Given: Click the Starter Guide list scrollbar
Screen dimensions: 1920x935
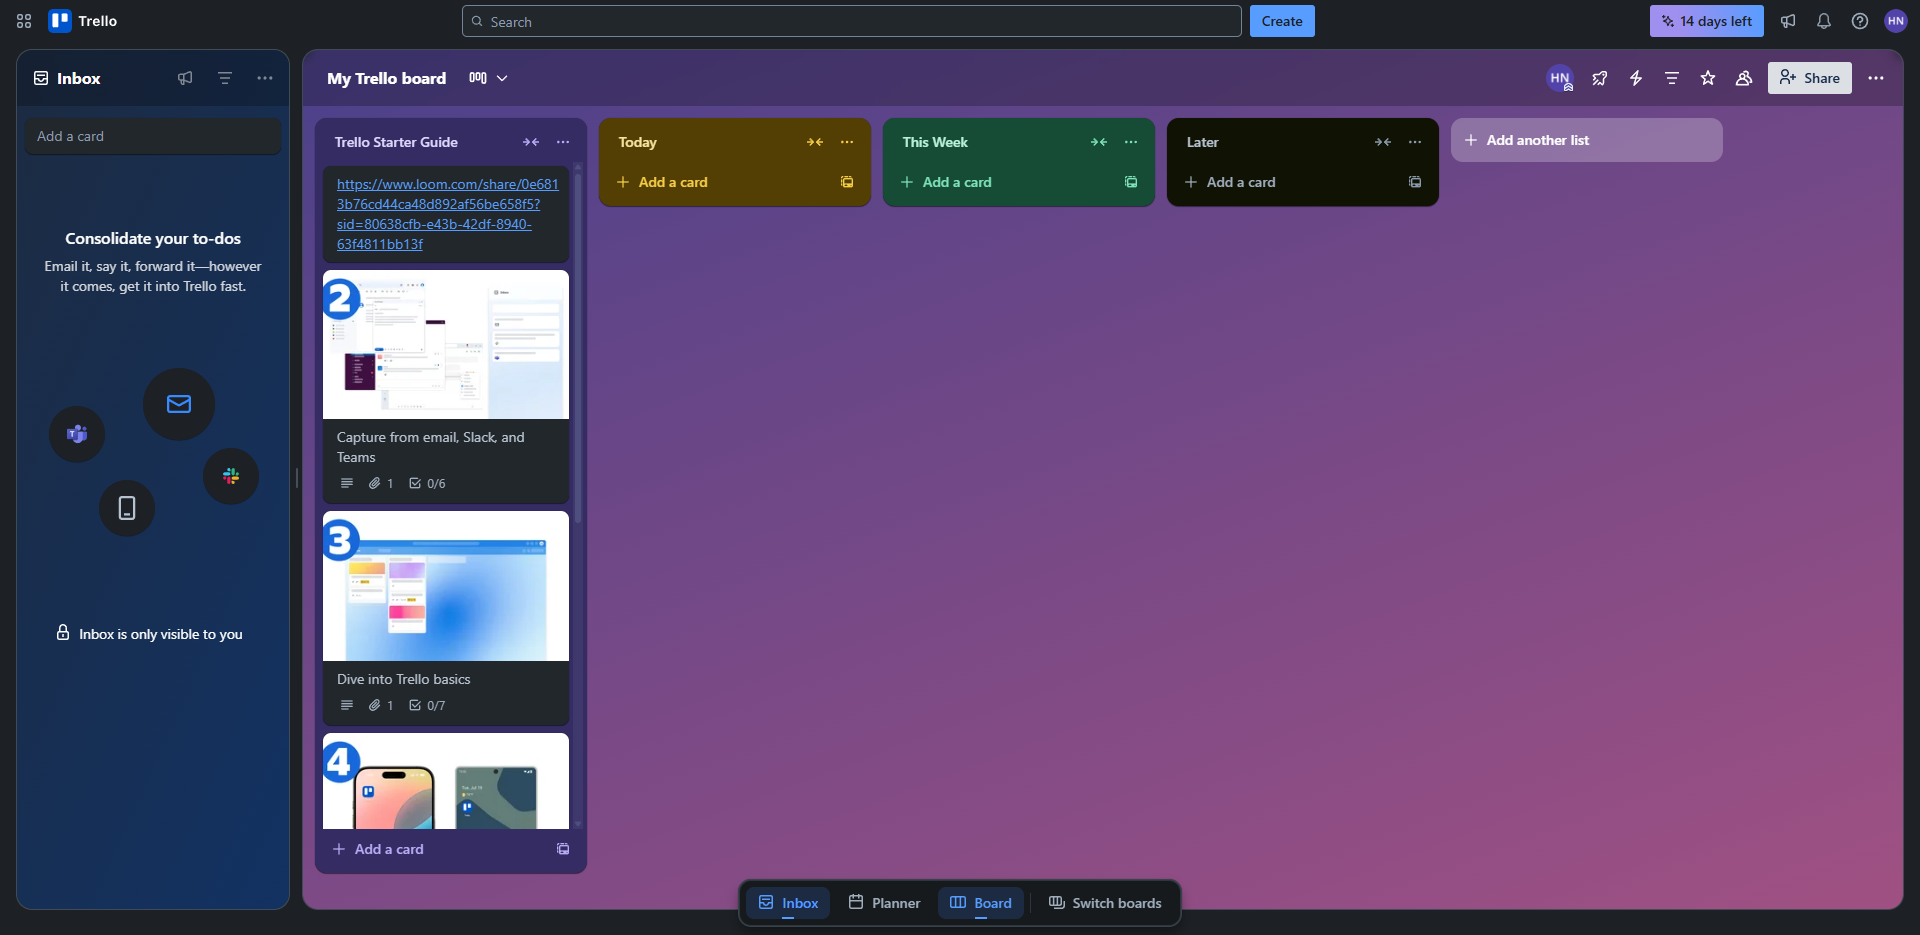Looking at the screenshot, I should (578, 350).
